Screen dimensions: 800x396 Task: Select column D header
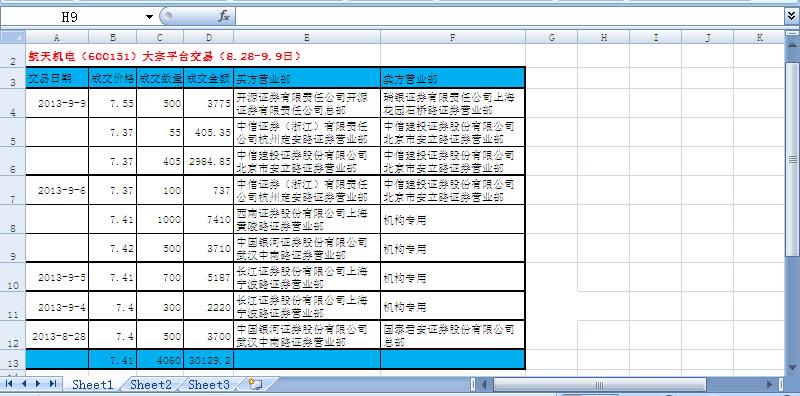coord(209,37)
